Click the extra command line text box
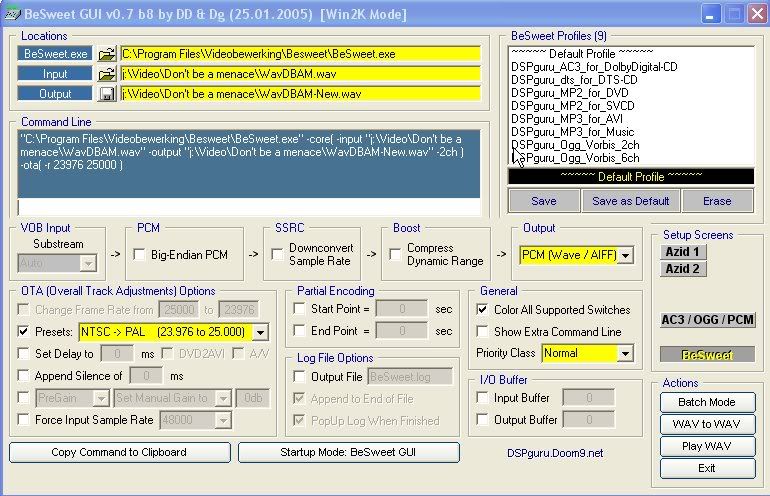Viewport: 770px width, 496px height. (x=249, y=207)
